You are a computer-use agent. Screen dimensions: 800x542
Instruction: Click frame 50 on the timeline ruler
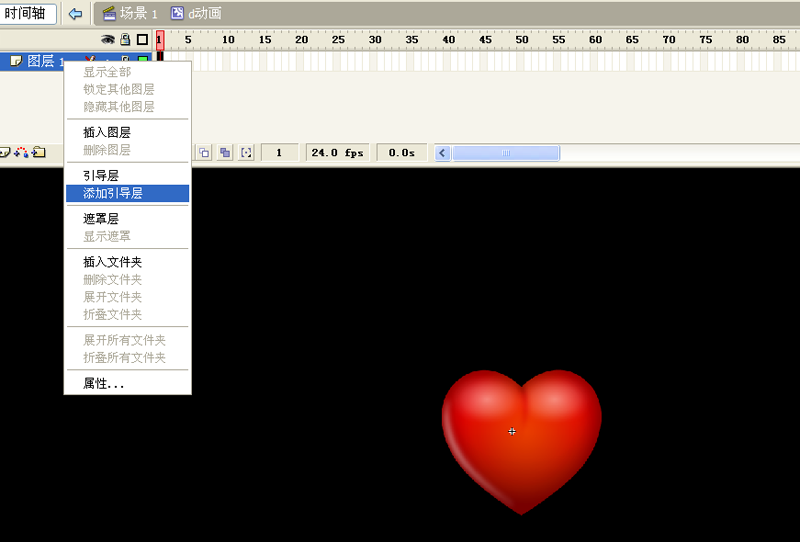[x=522, y=40]
